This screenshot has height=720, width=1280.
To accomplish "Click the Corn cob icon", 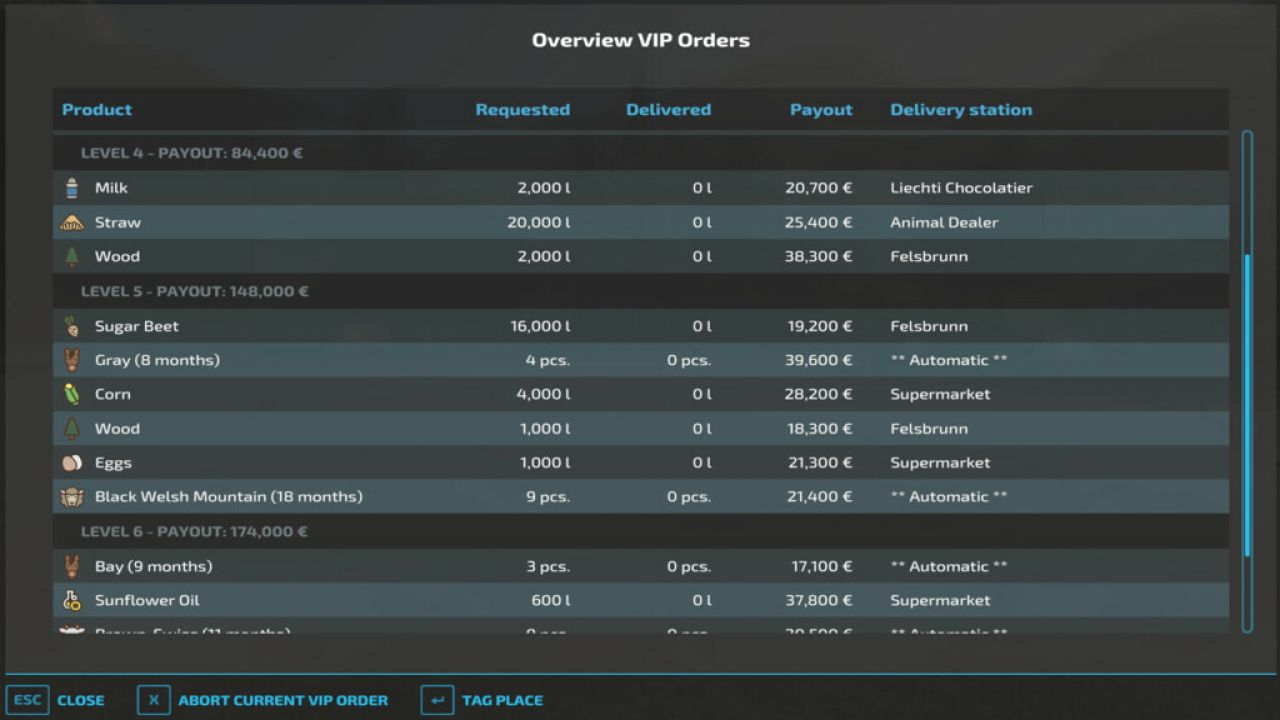I will point(70,393).
